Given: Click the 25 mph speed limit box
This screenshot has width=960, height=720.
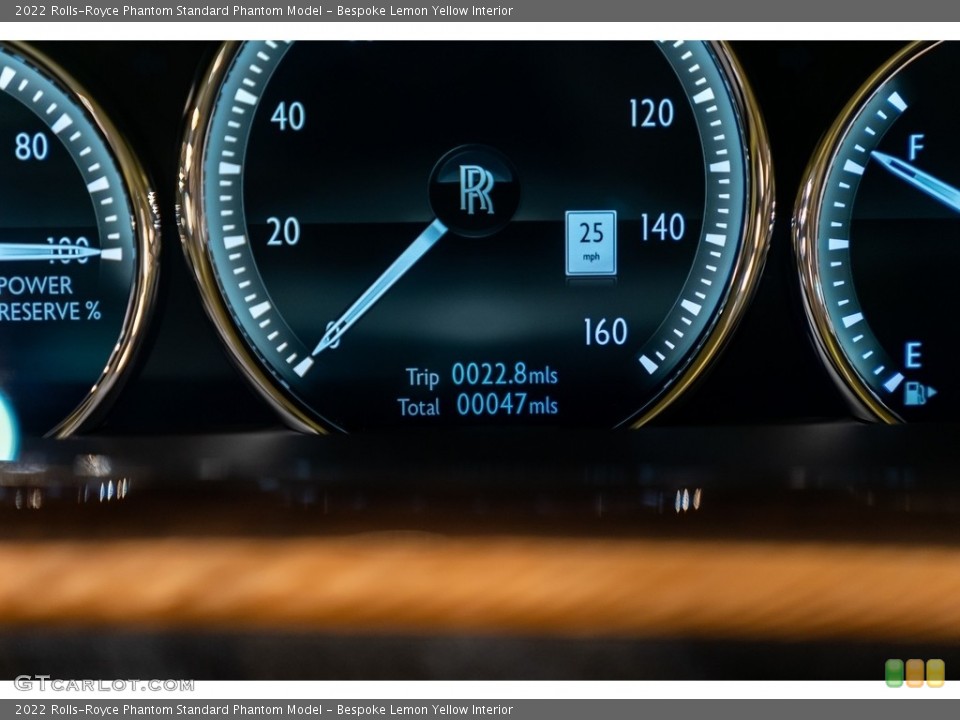Looking at the screenshot, I should click(x=591, y=242).
